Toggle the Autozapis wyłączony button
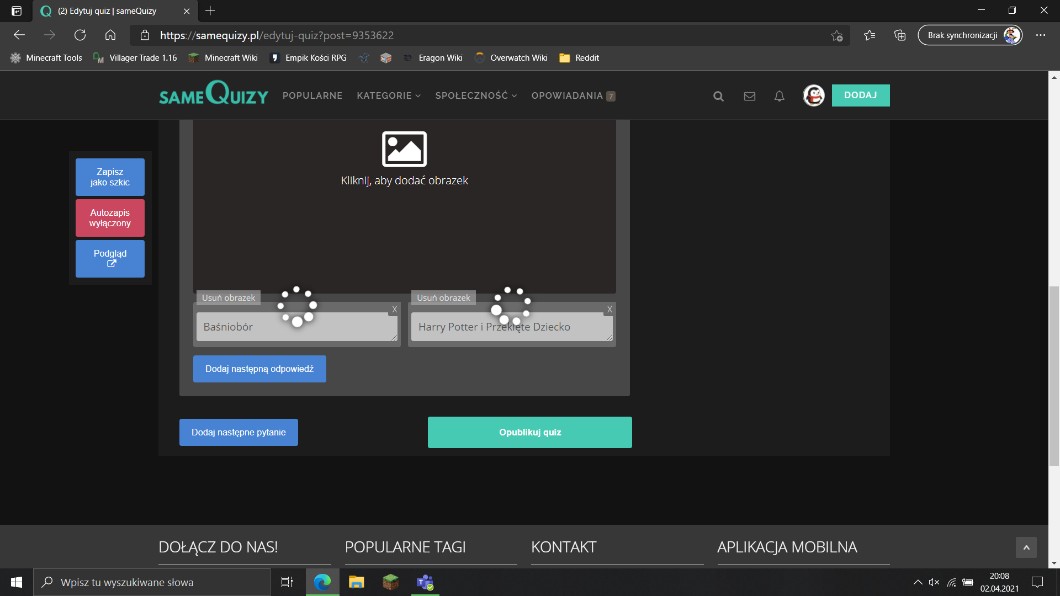Screen dimensions: 1060x596 110,218
